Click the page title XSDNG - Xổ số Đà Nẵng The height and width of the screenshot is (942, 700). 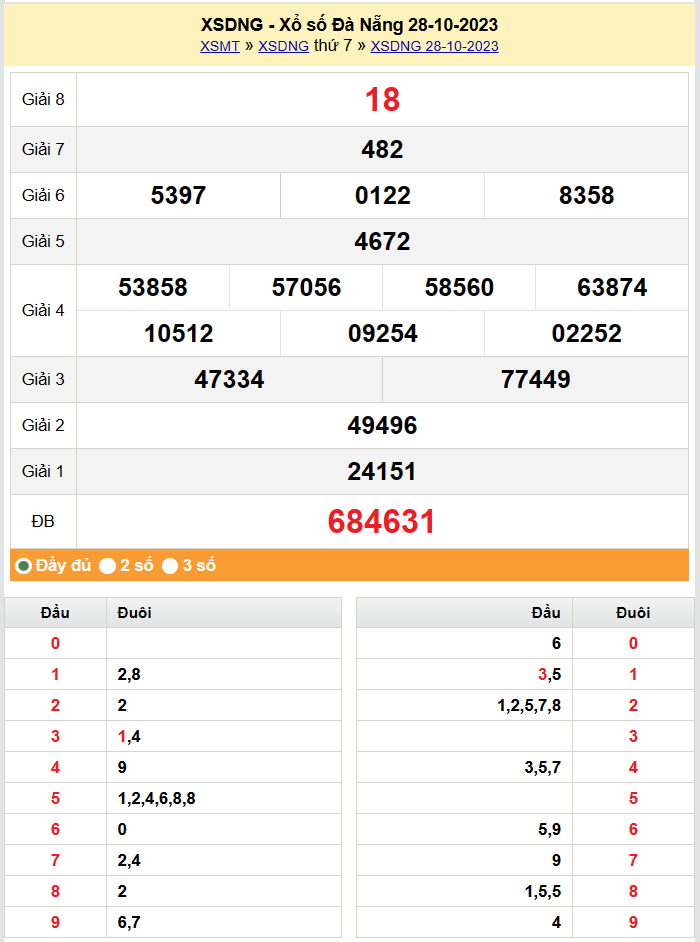click(349, 25)
